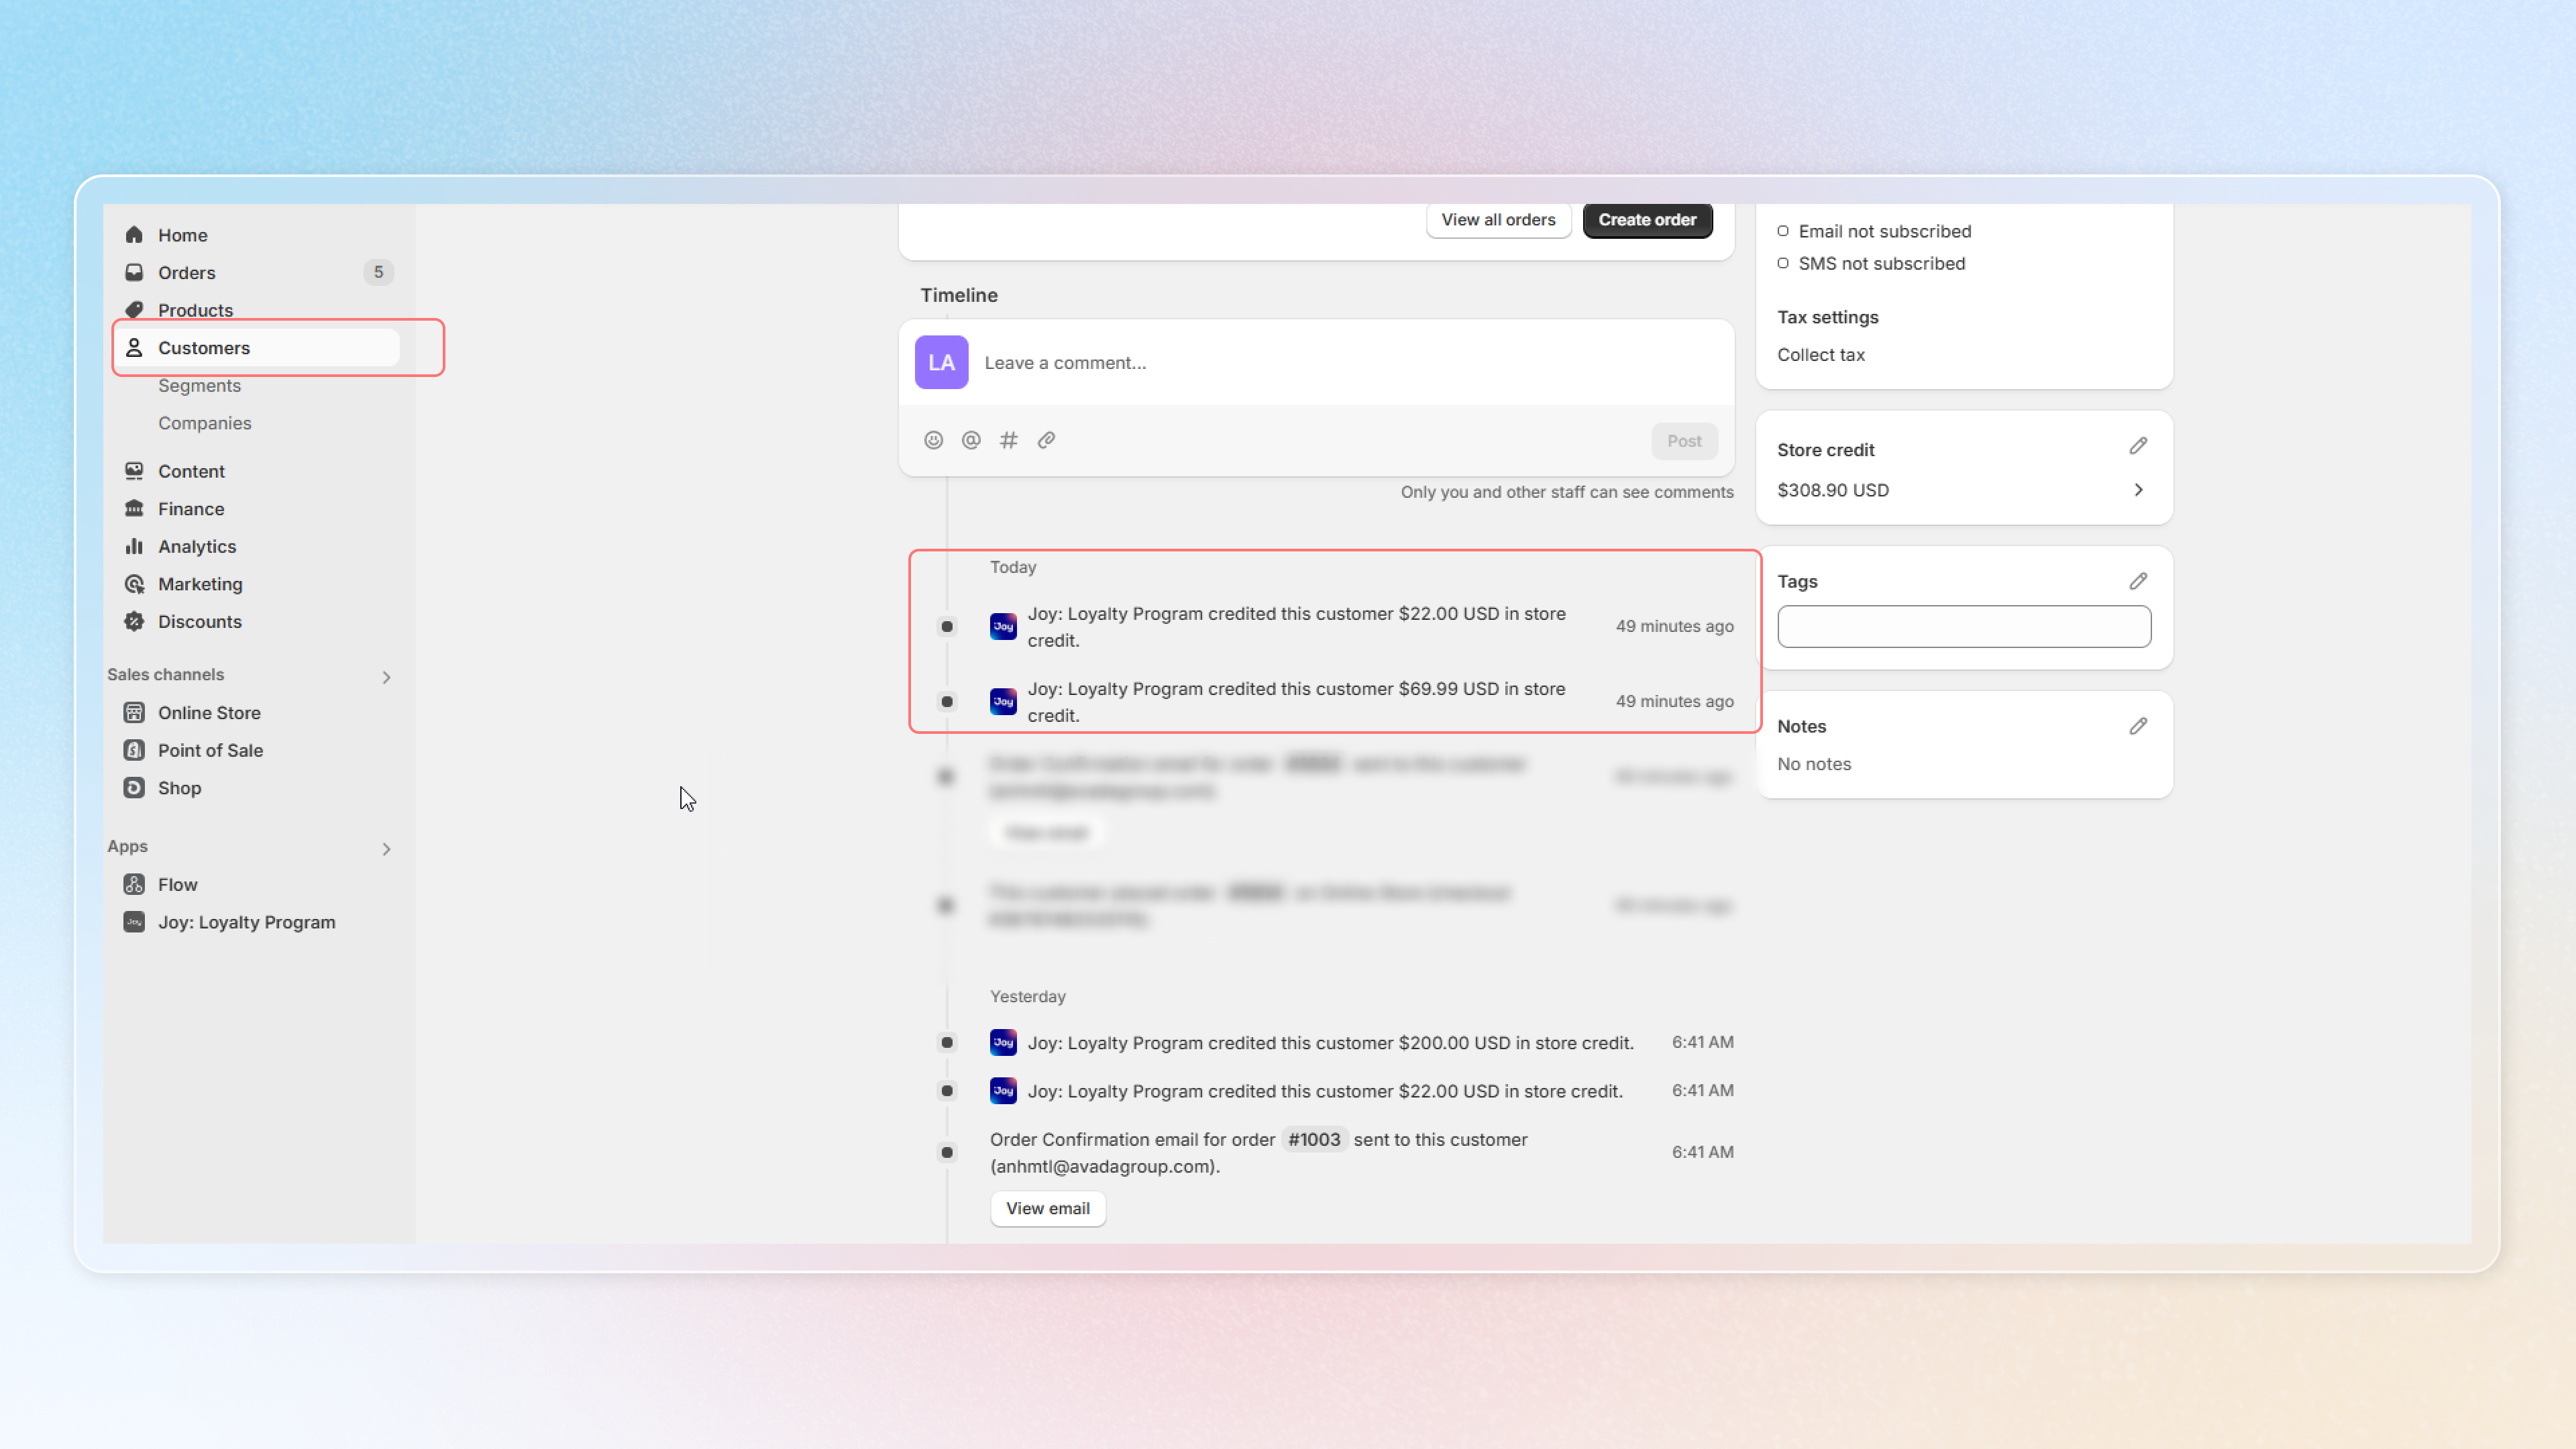Open the Flow app in sidebar
Viewport: 2576px width, 1449px height.
coord(177,884)
